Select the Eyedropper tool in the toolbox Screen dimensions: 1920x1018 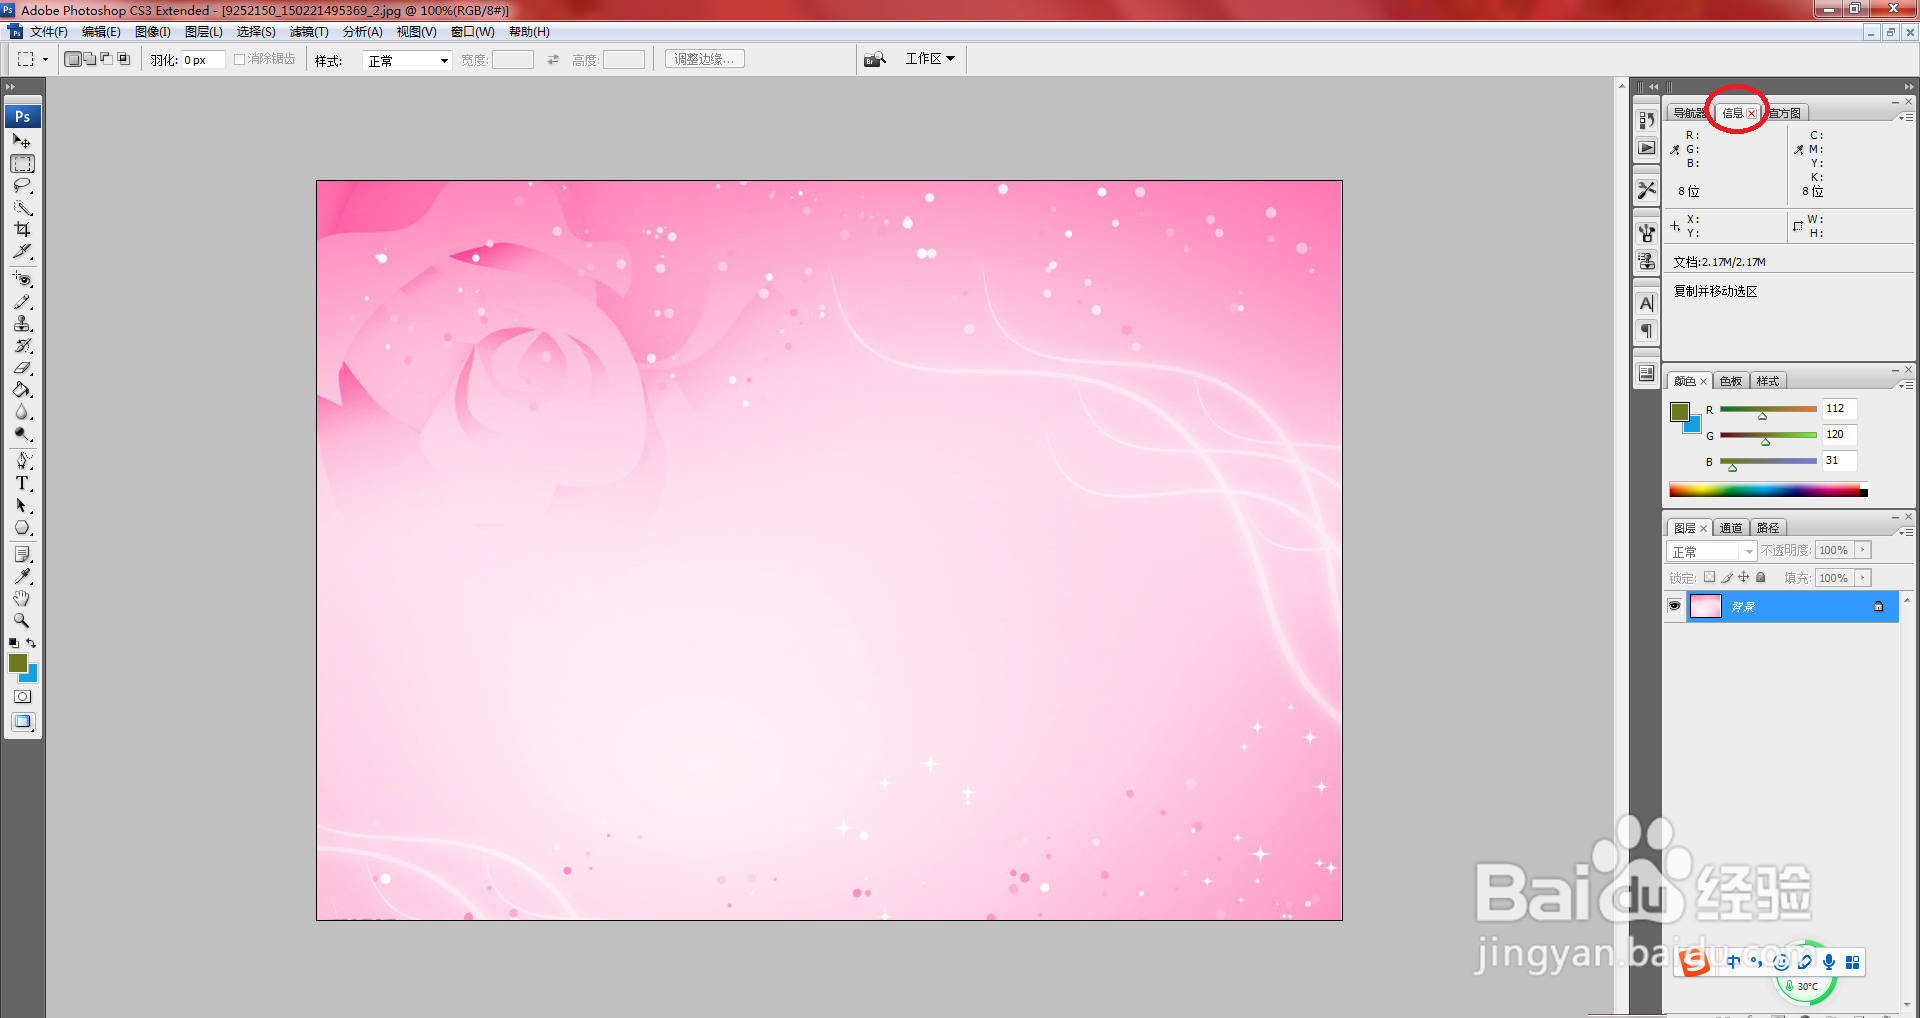click(22, 576)
